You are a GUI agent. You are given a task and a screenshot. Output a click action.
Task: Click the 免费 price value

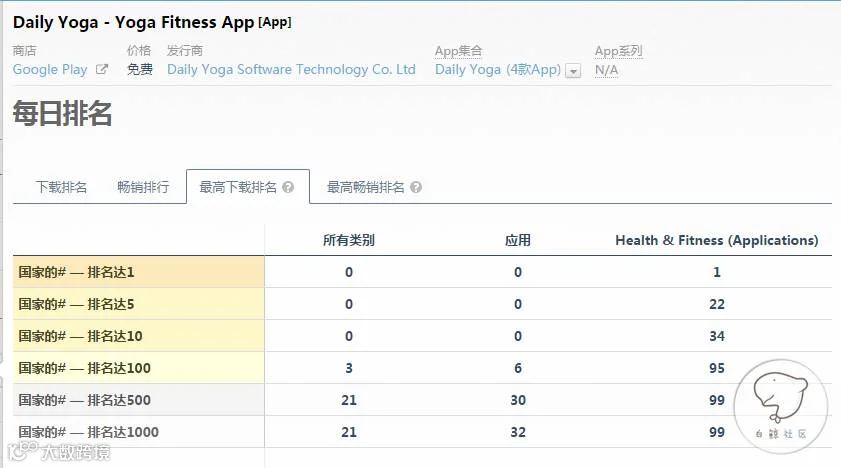tap(139, 70)
